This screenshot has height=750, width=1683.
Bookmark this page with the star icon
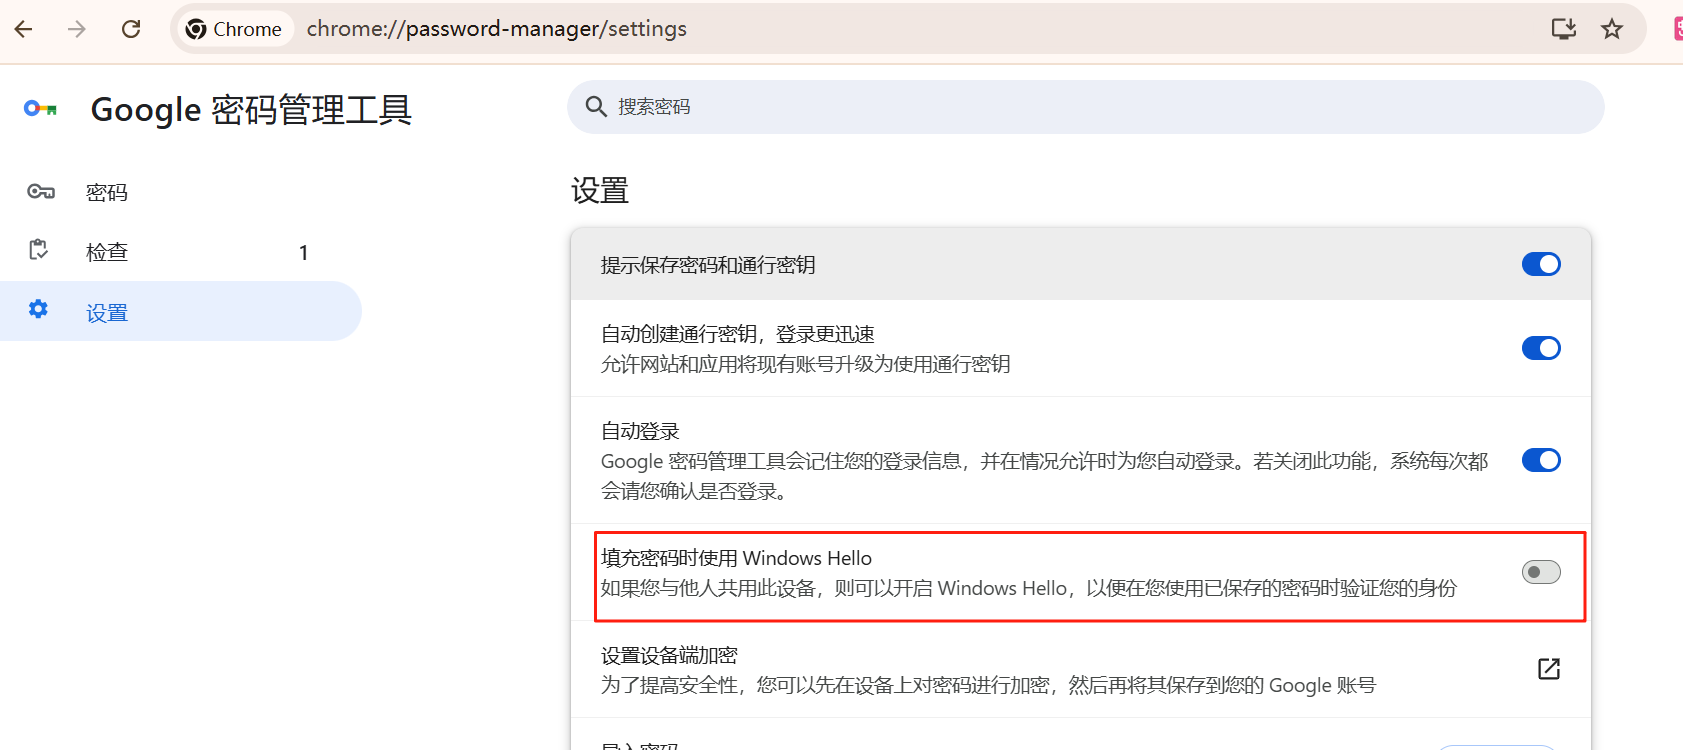[x=1612, y=29]
